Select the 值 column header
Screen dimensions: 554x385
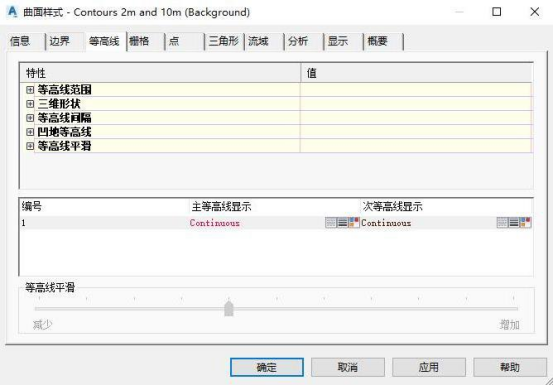coord(417,73)
